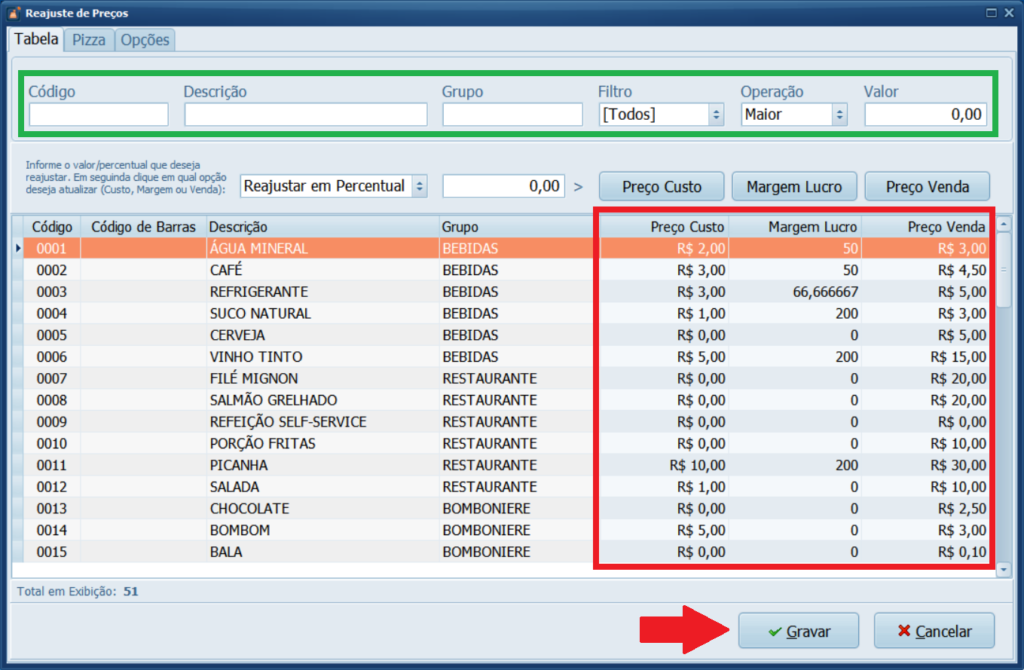Image resolution: width=1024 pixels, height=670 pixels.
Task: Click the Cancelar button
Action: [x=933, y=631]
